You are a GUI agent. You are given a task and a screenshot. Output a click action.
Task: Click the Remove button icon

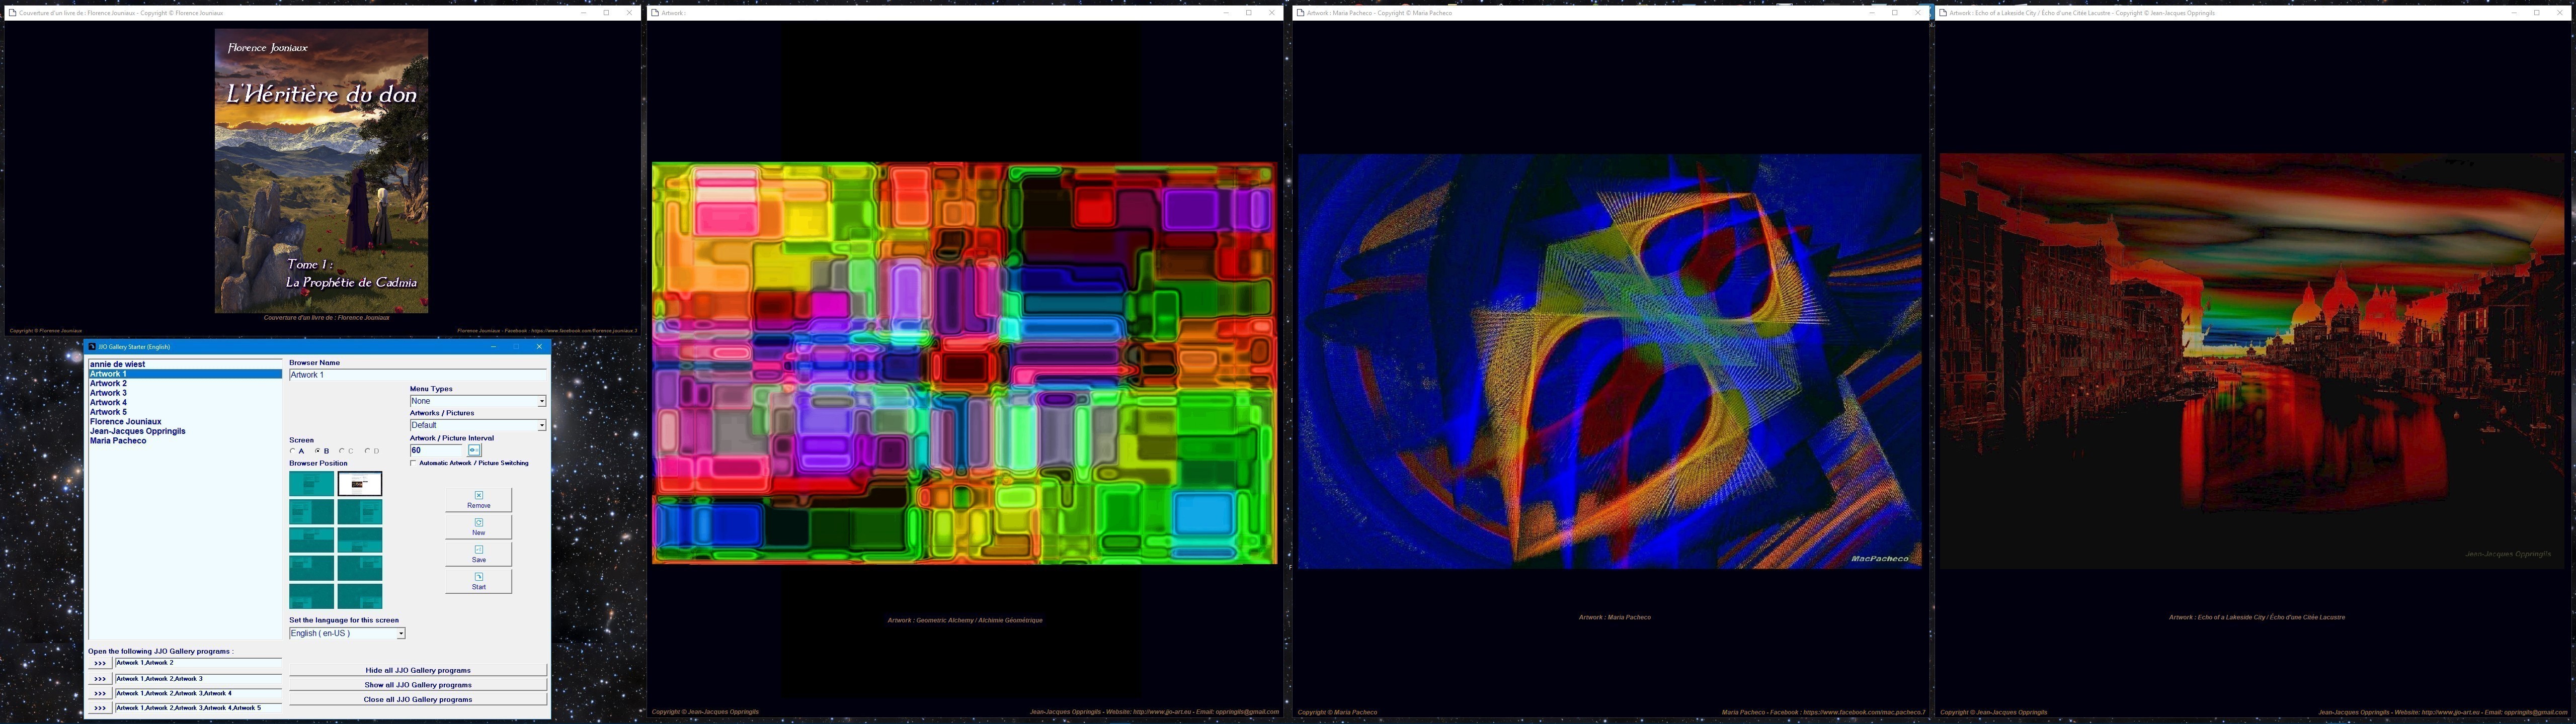click(x=478, y=495)
